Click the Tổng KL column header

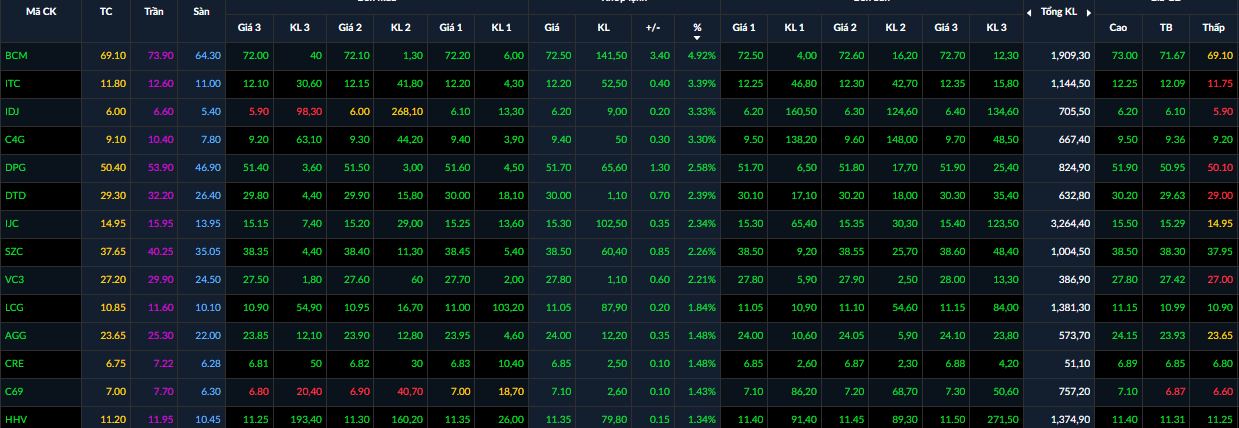(1059, 12)
